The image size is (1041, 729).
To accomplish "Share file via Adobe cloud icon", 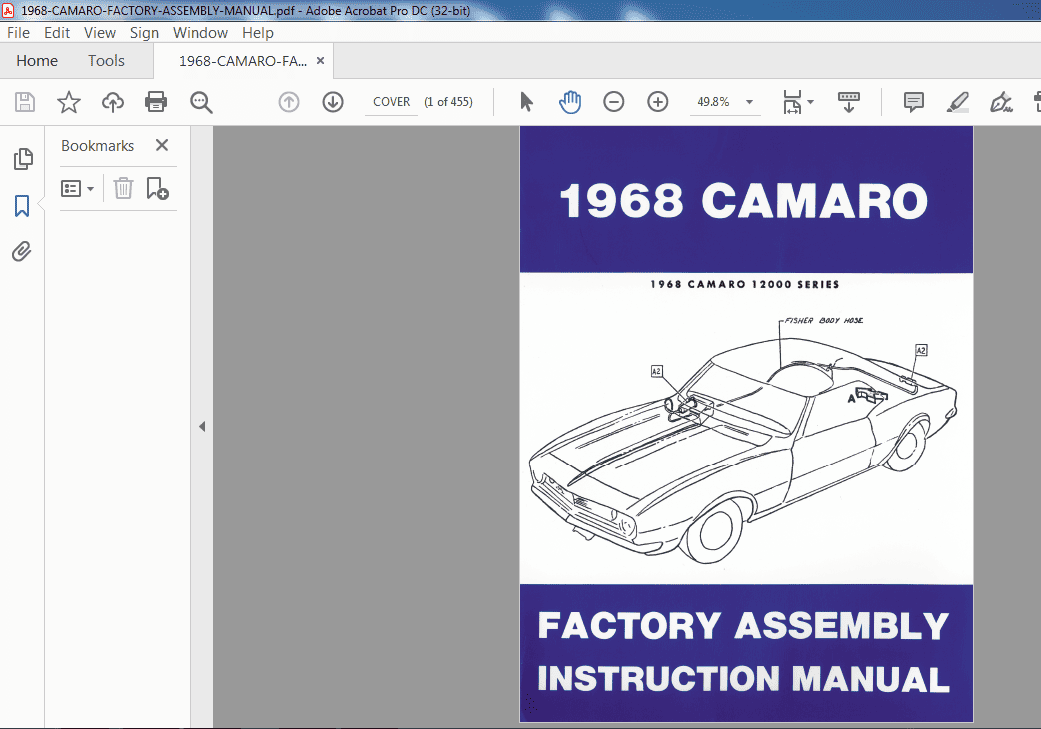I will click(x=112, y=101).
